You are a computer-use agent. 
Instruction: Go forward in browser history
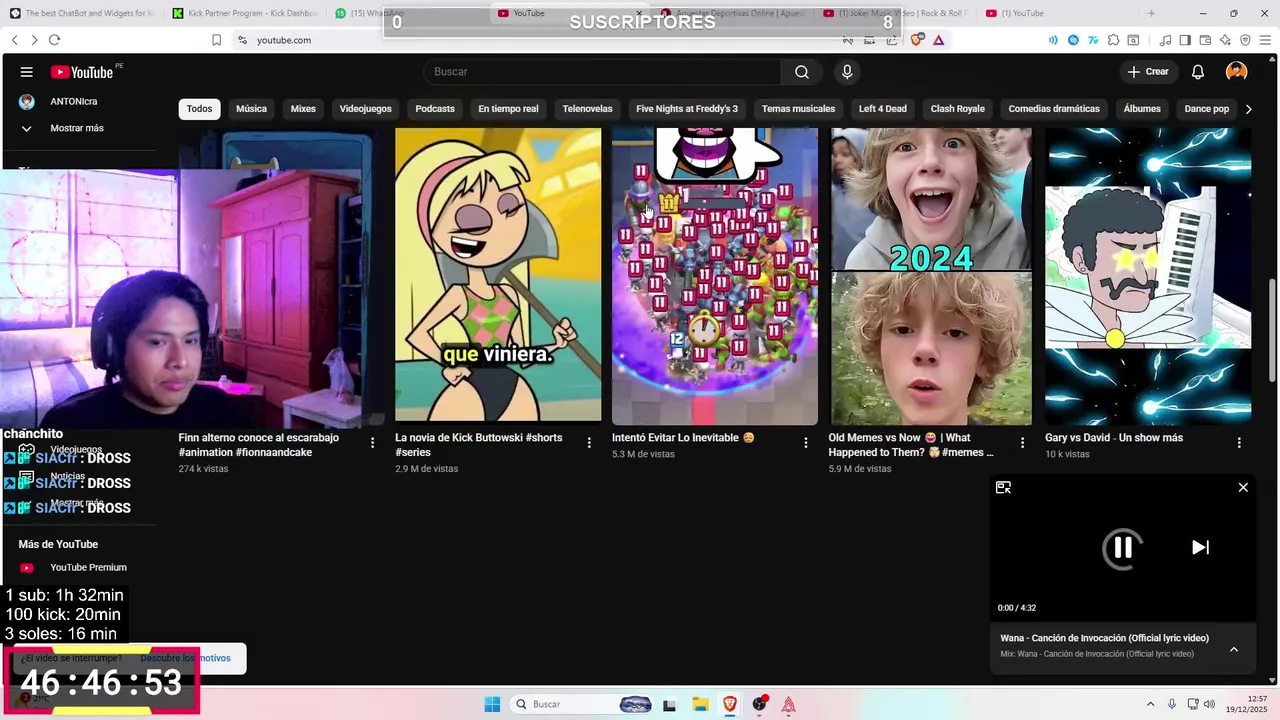pyautogui.click(x=34, y=40)
